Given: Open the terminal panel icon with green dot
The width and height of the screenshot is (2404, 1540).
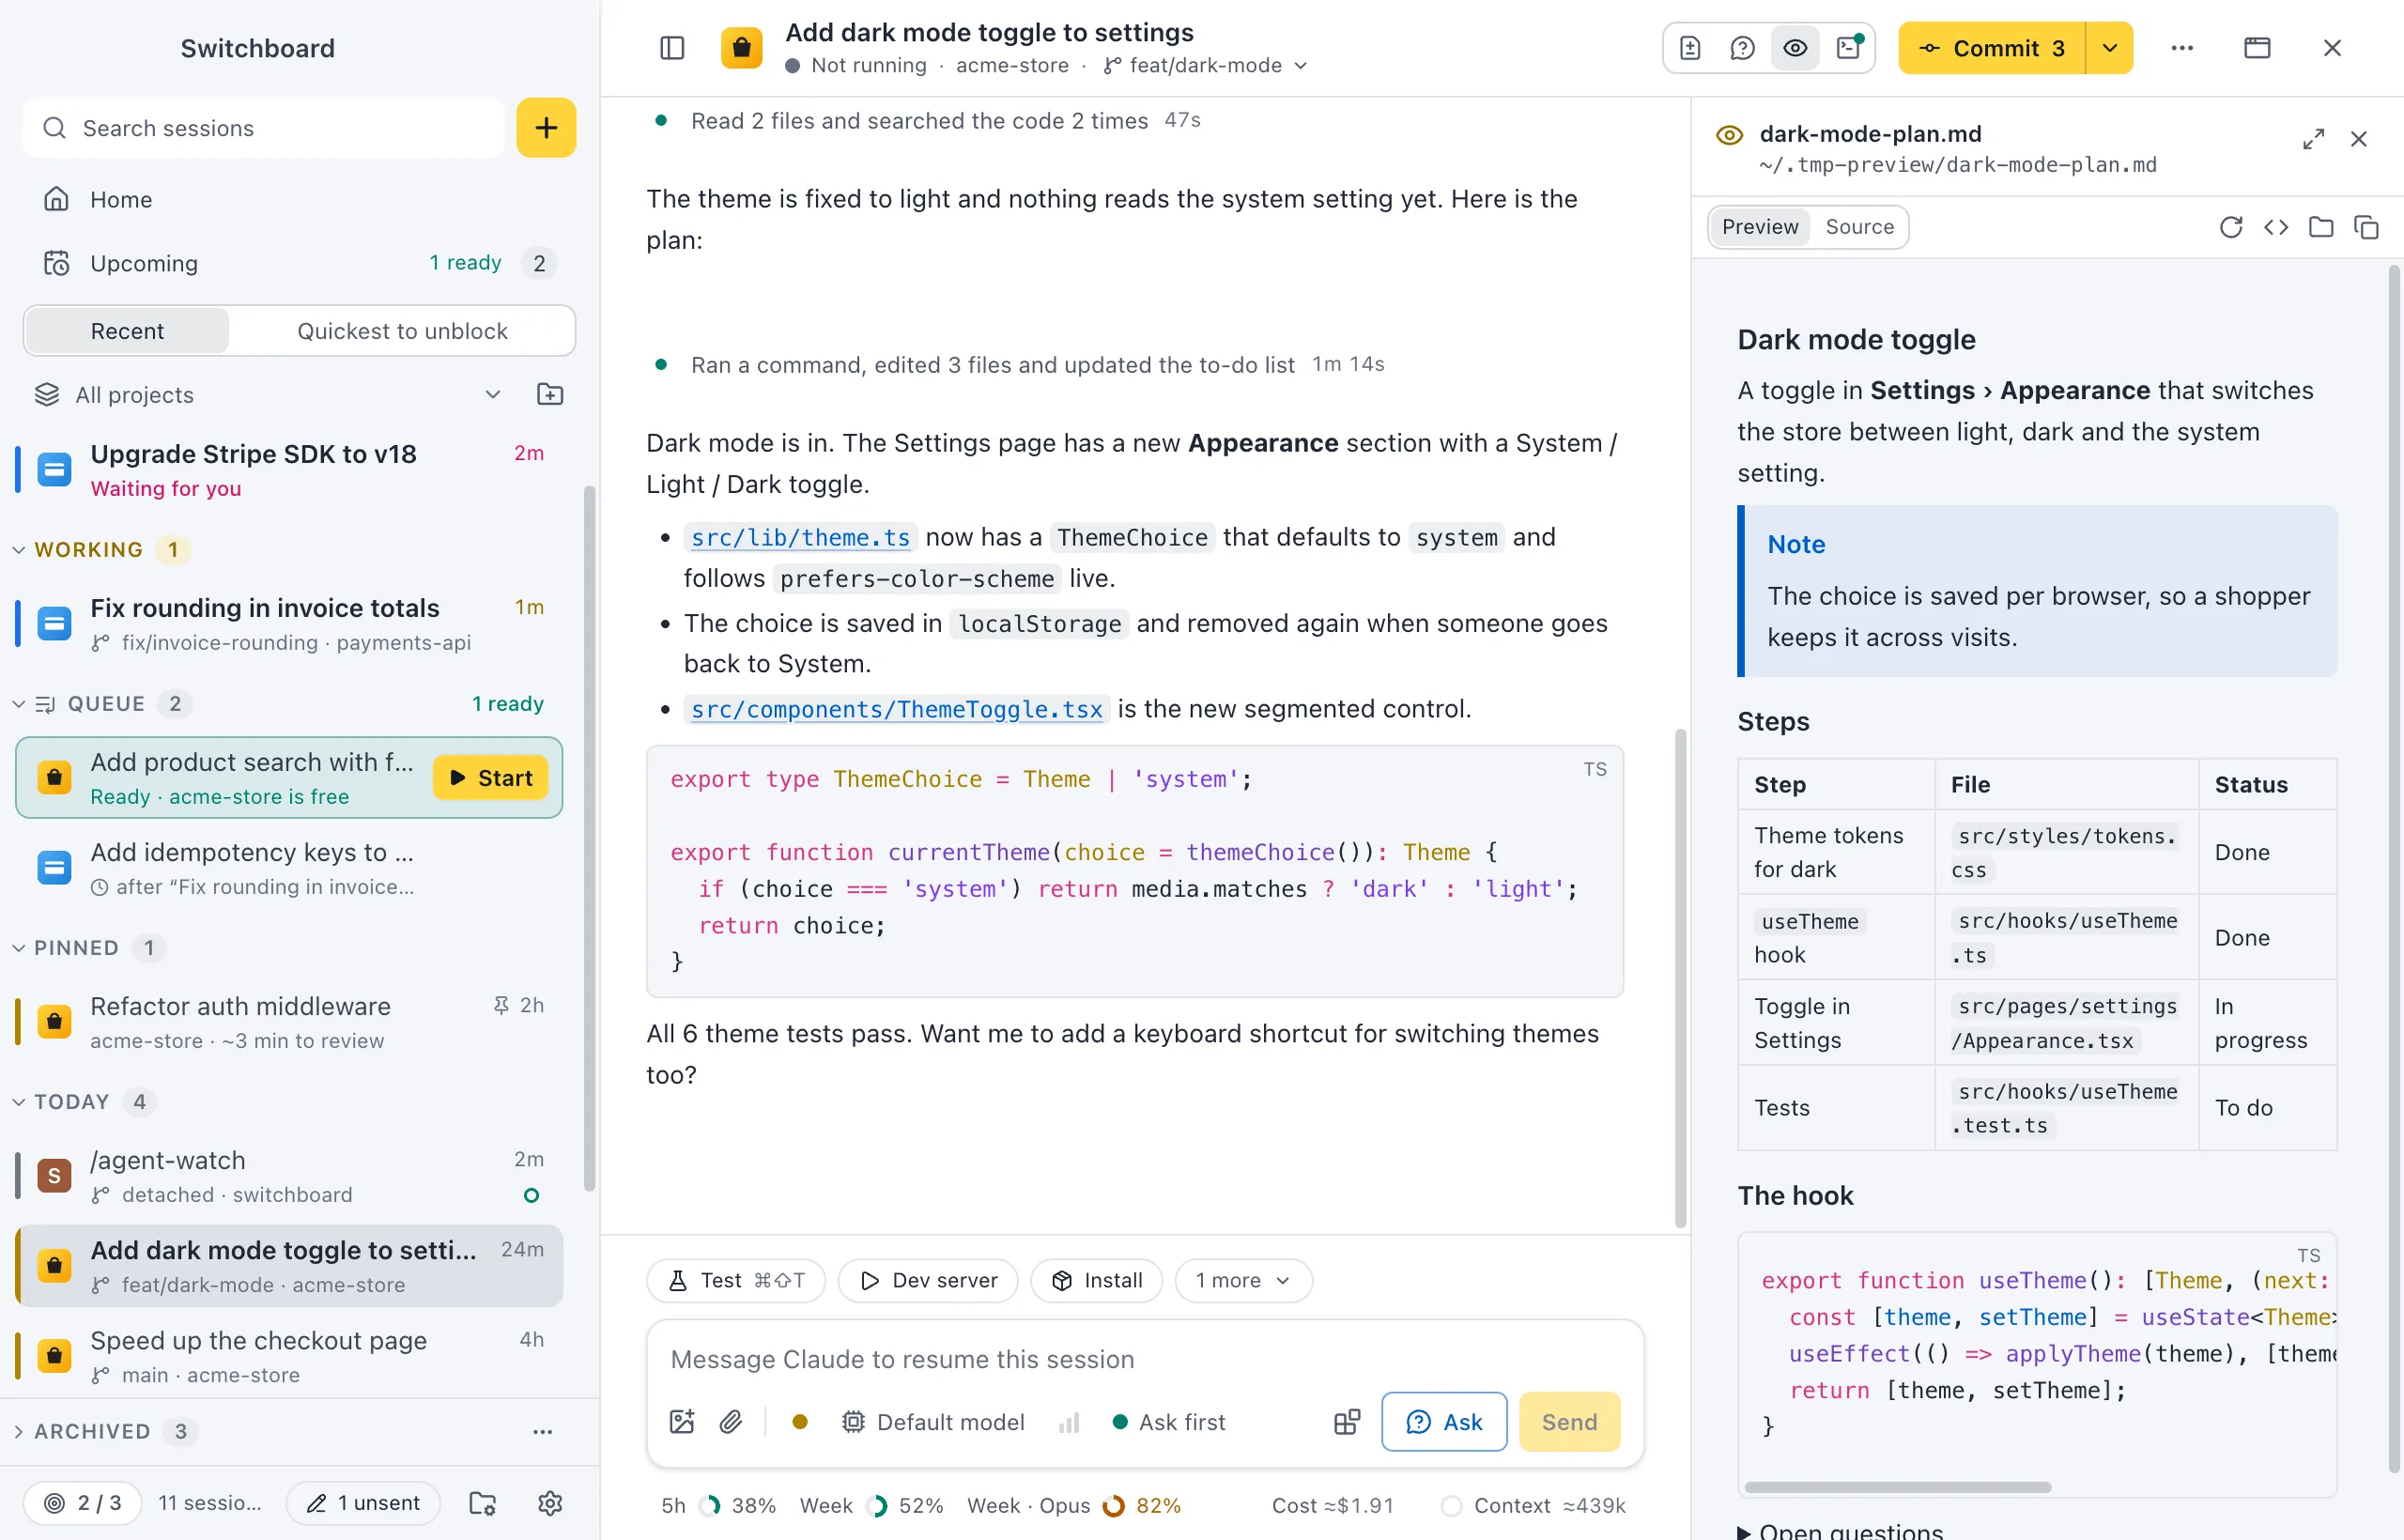Looking at the screenshot, I should coord(1848,48).
